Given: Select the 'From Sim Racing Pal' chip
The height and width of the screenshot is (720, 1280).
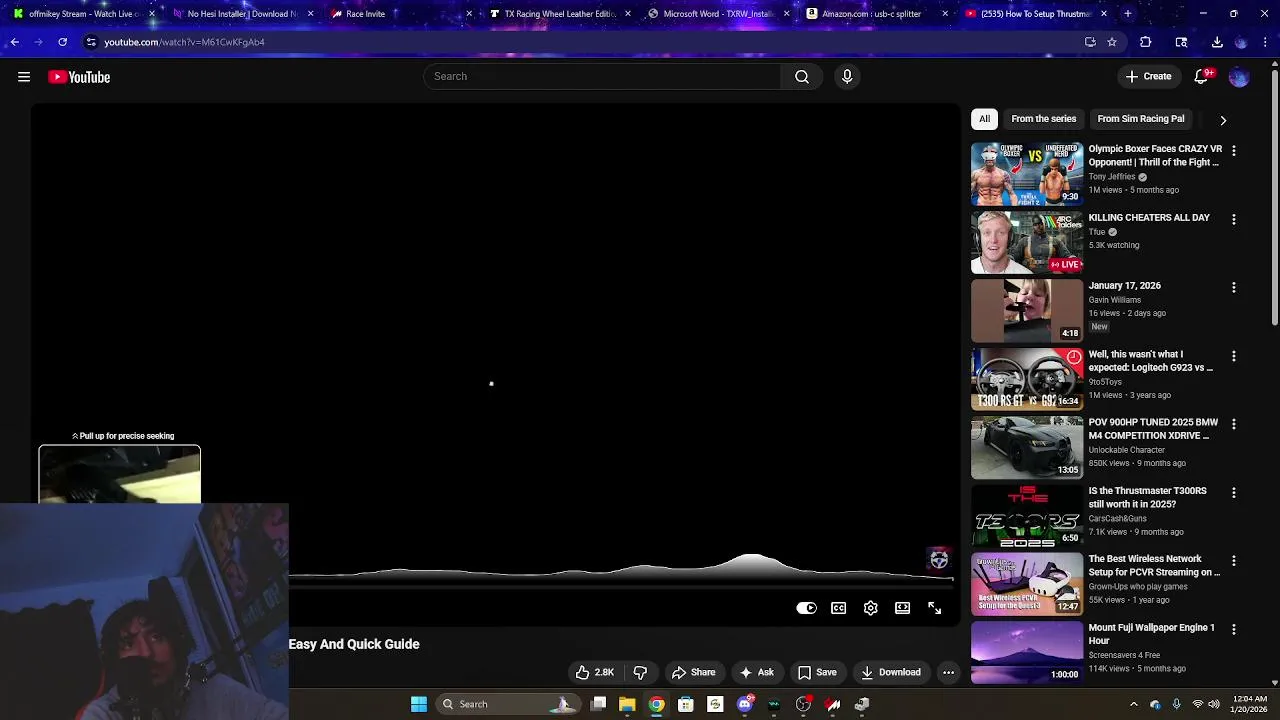Looking at the screenshot, I should (x=1141, y=119).
